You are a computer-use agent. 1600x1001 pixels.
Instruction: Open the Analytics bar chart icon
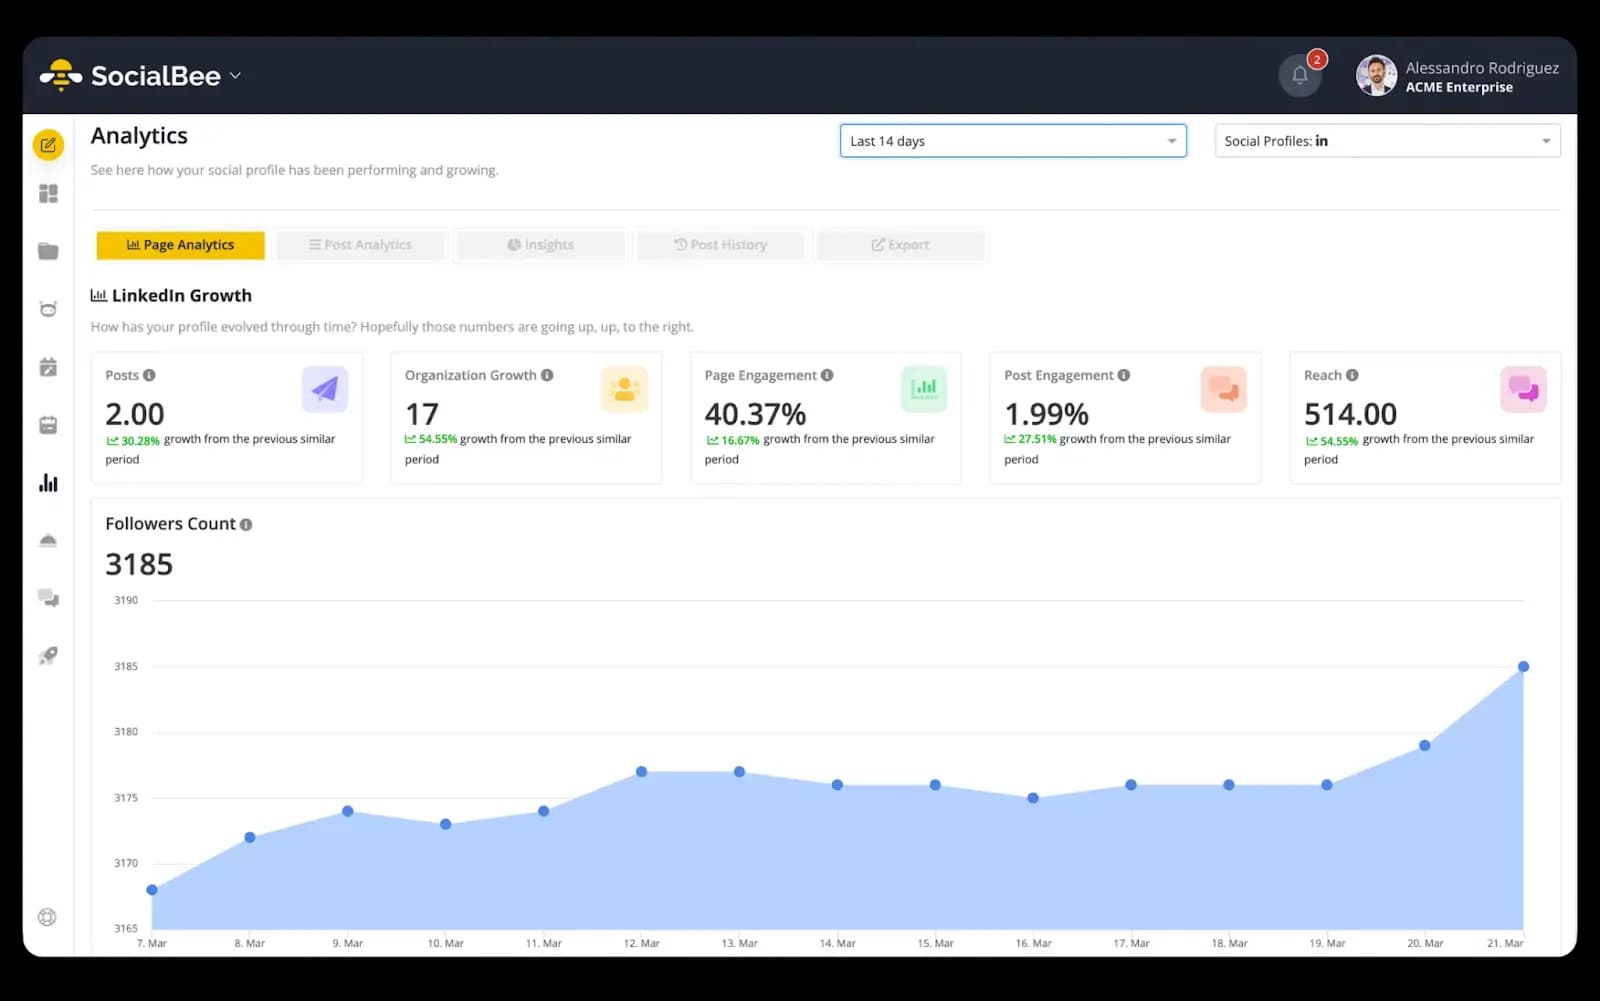point(48,483)
